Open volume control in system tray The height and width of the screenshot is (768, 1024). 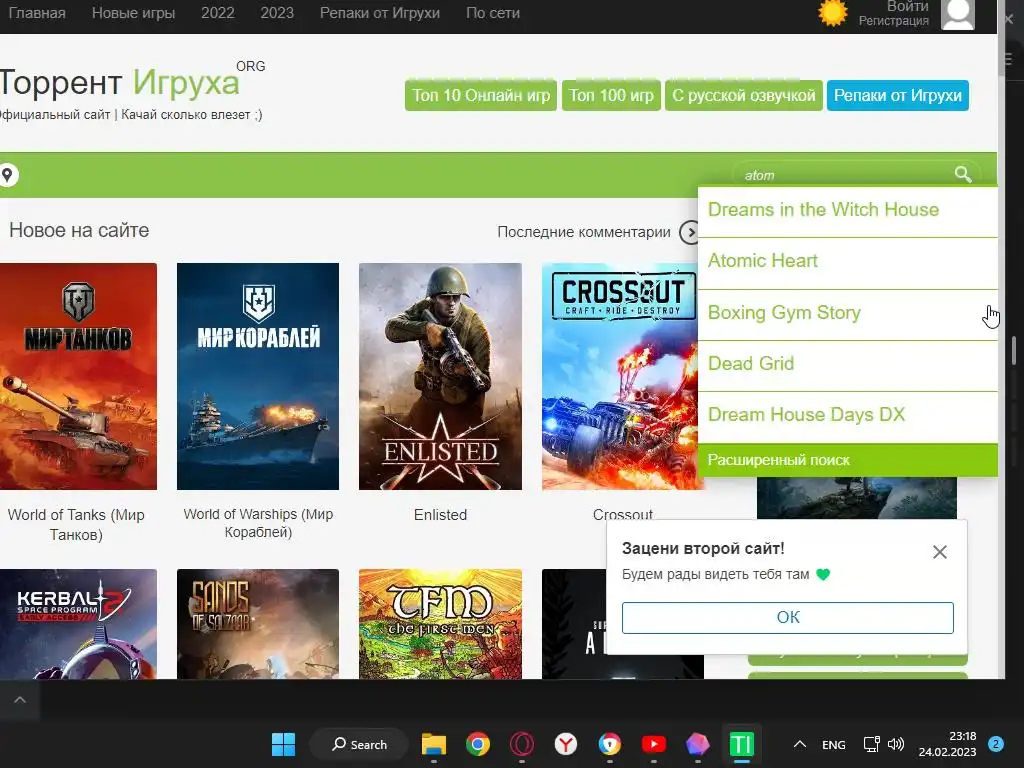coord(896,744)
